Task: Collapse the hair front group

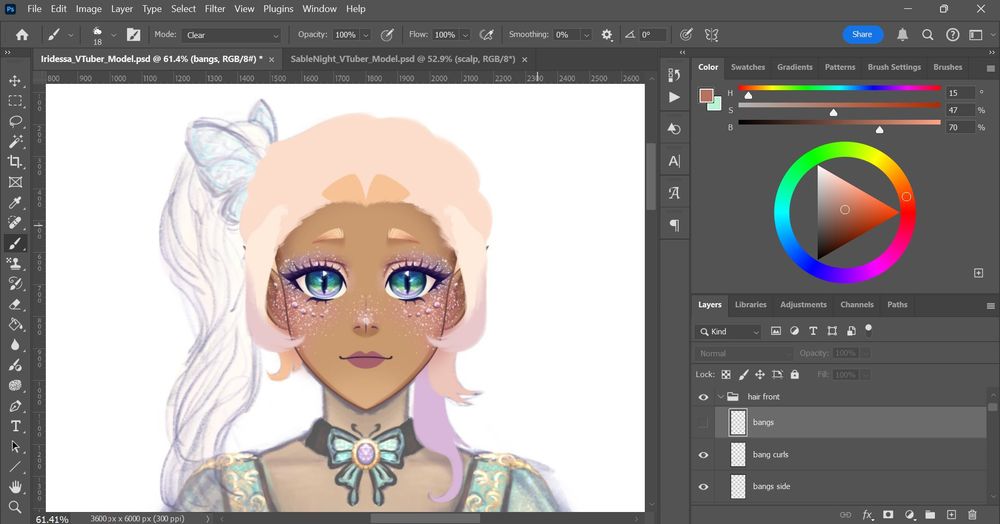Action: (720, 397)
